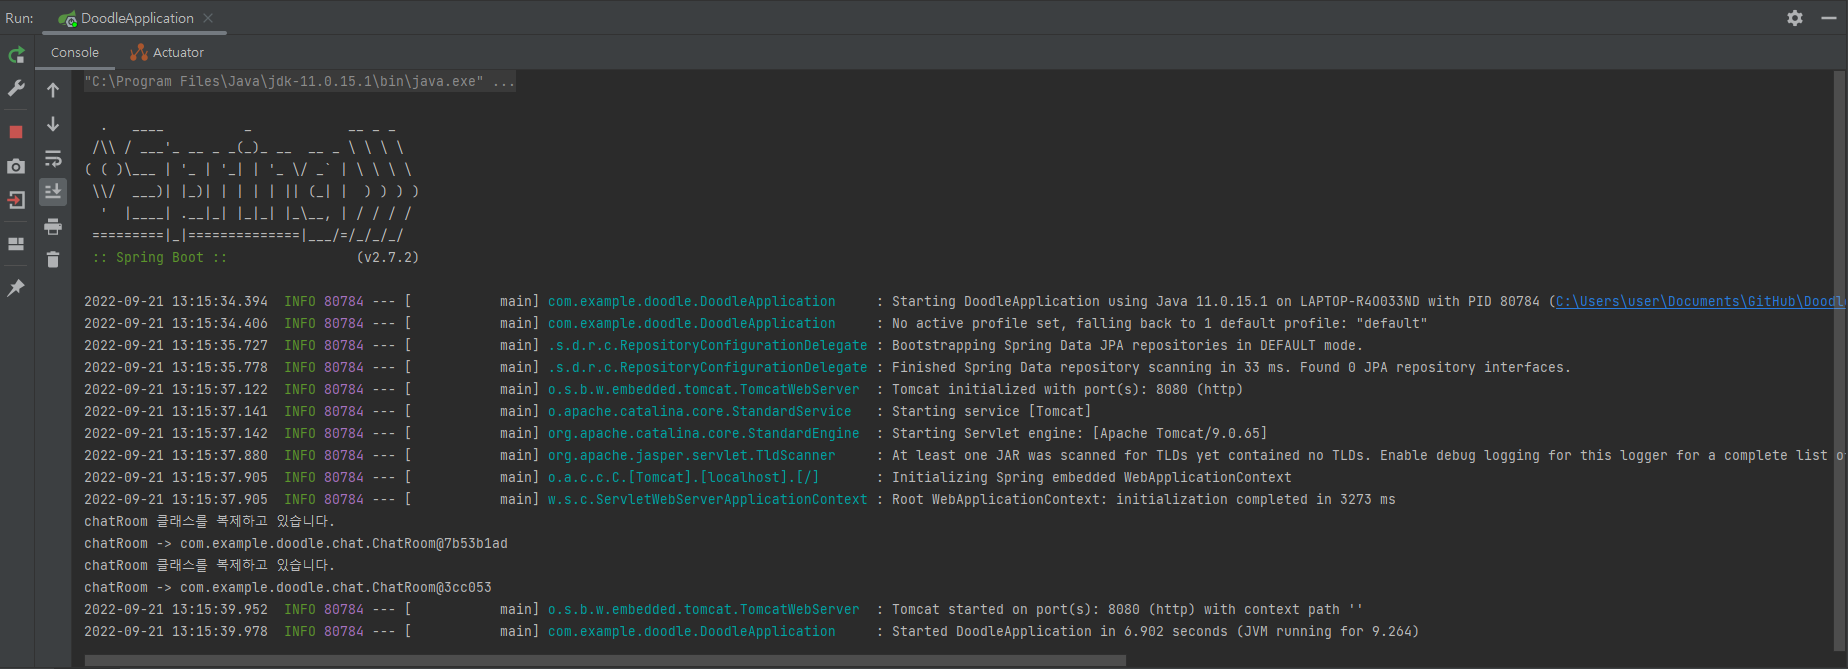Viewport: 1848px width, 669px height.
Task: Click 'org.apache.jasper.servlet.TldScanner' logger name
Action: (x=692, y=455)
